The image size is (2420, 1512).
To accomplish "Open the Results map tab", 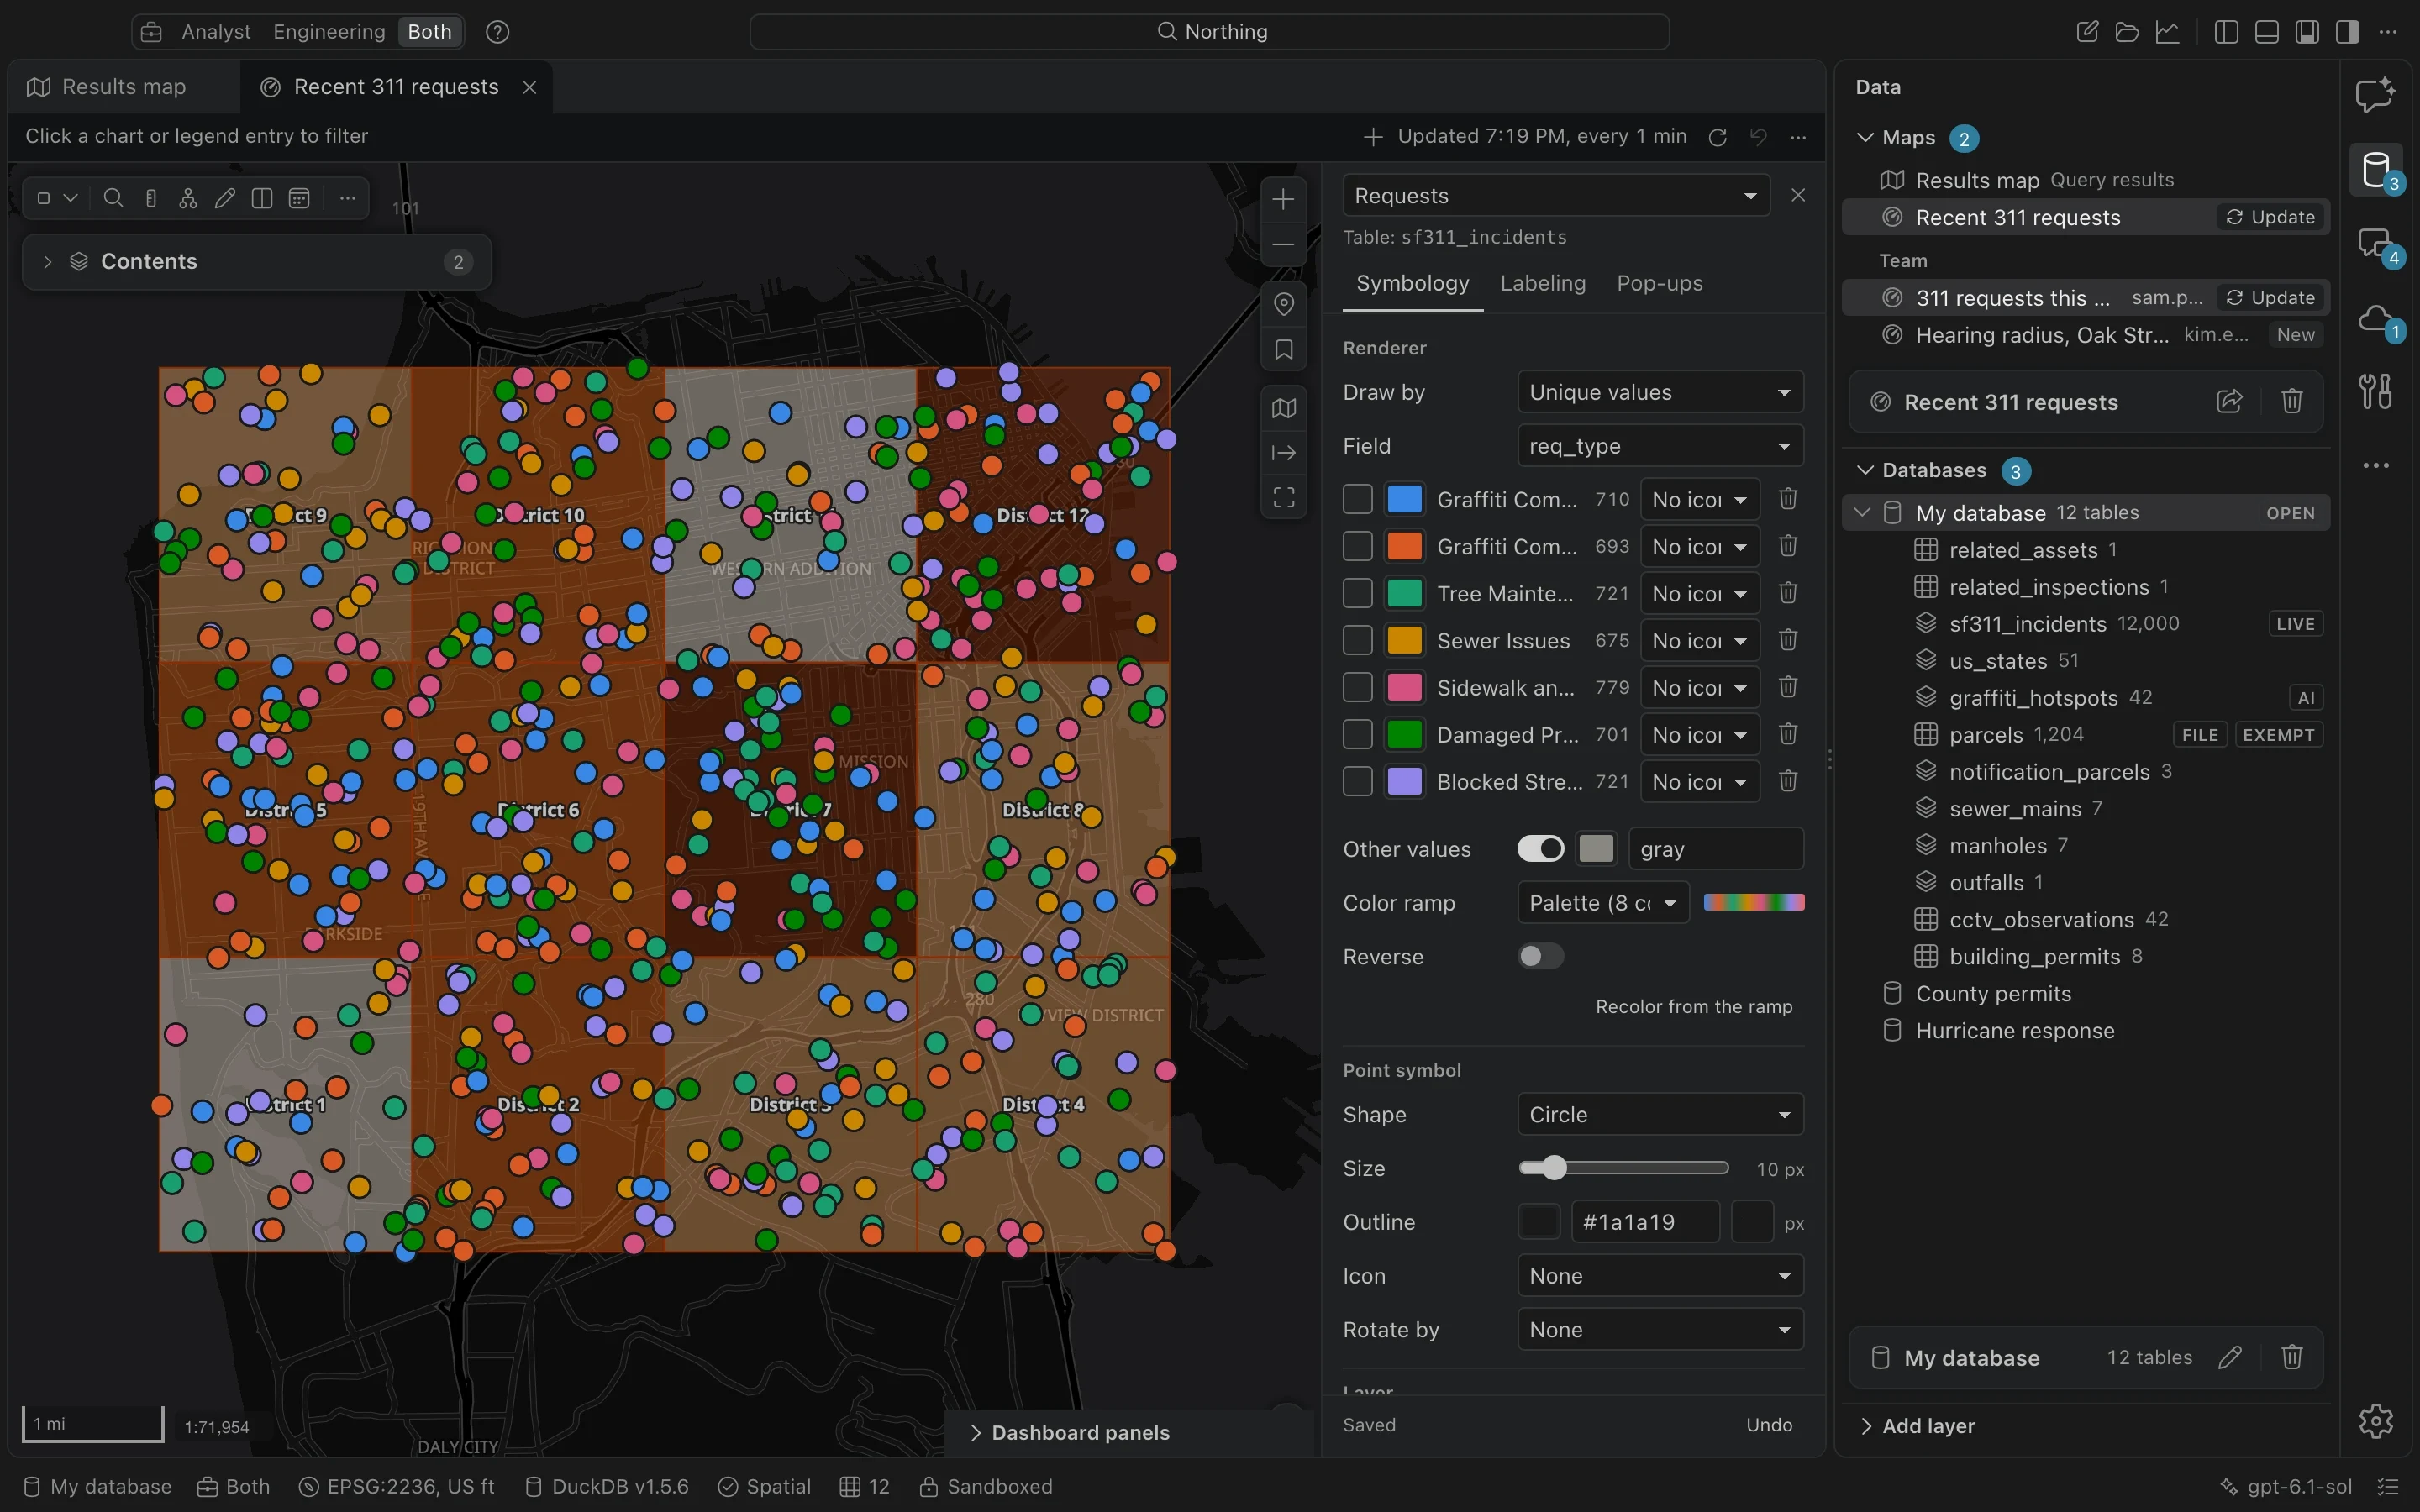I will point(124,87).
